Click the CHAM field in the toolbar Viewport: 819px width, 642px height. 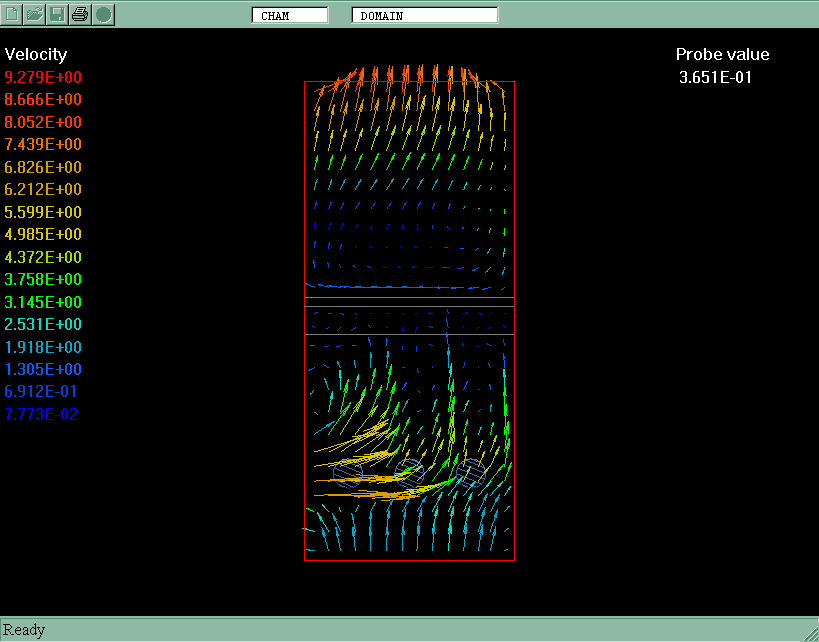click(x=290, y=15)
